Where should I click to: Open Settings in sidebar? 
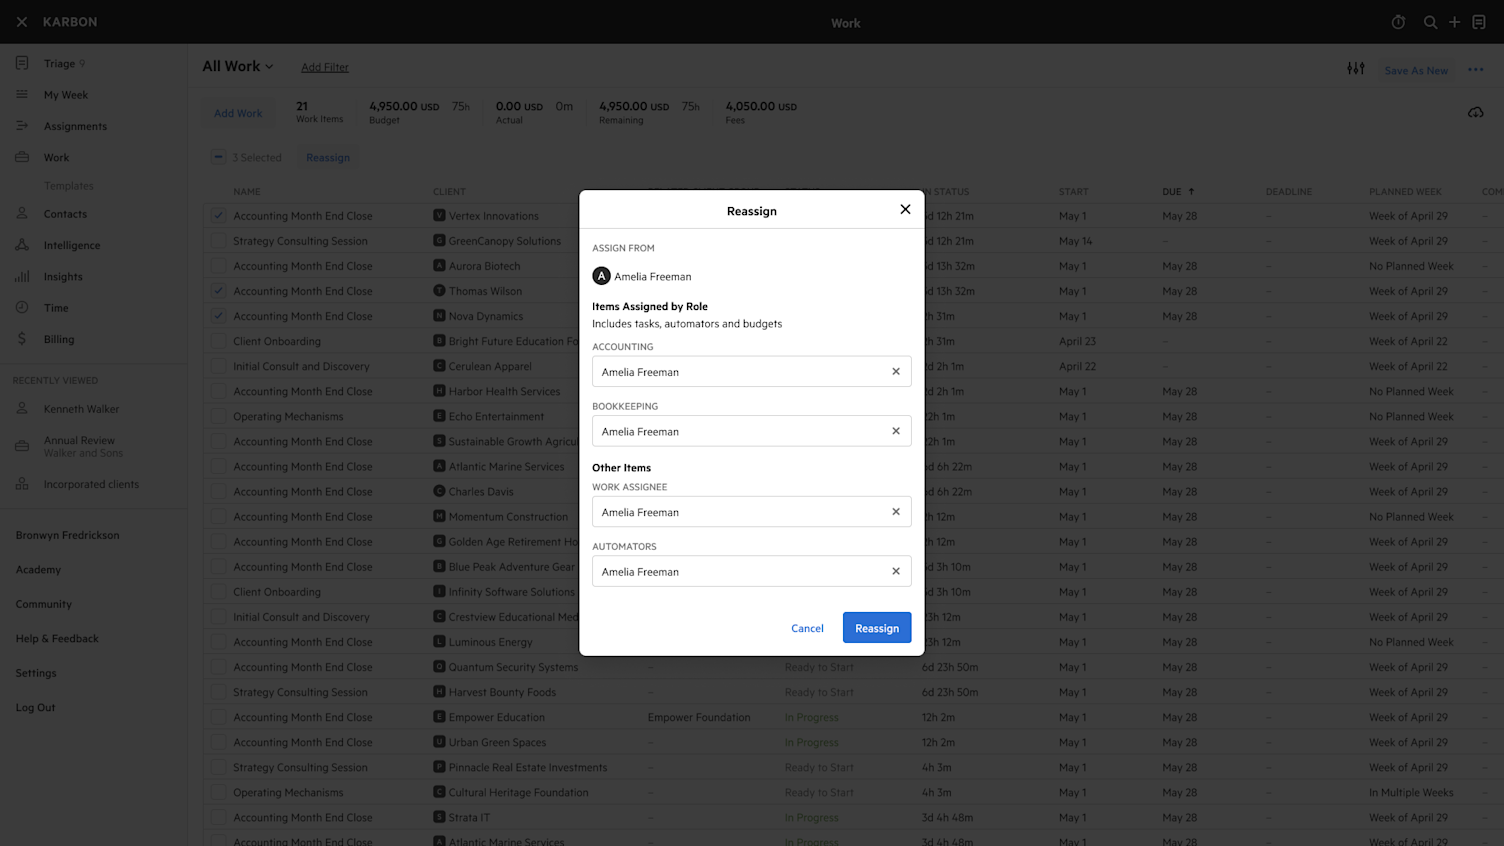(36, 673)
